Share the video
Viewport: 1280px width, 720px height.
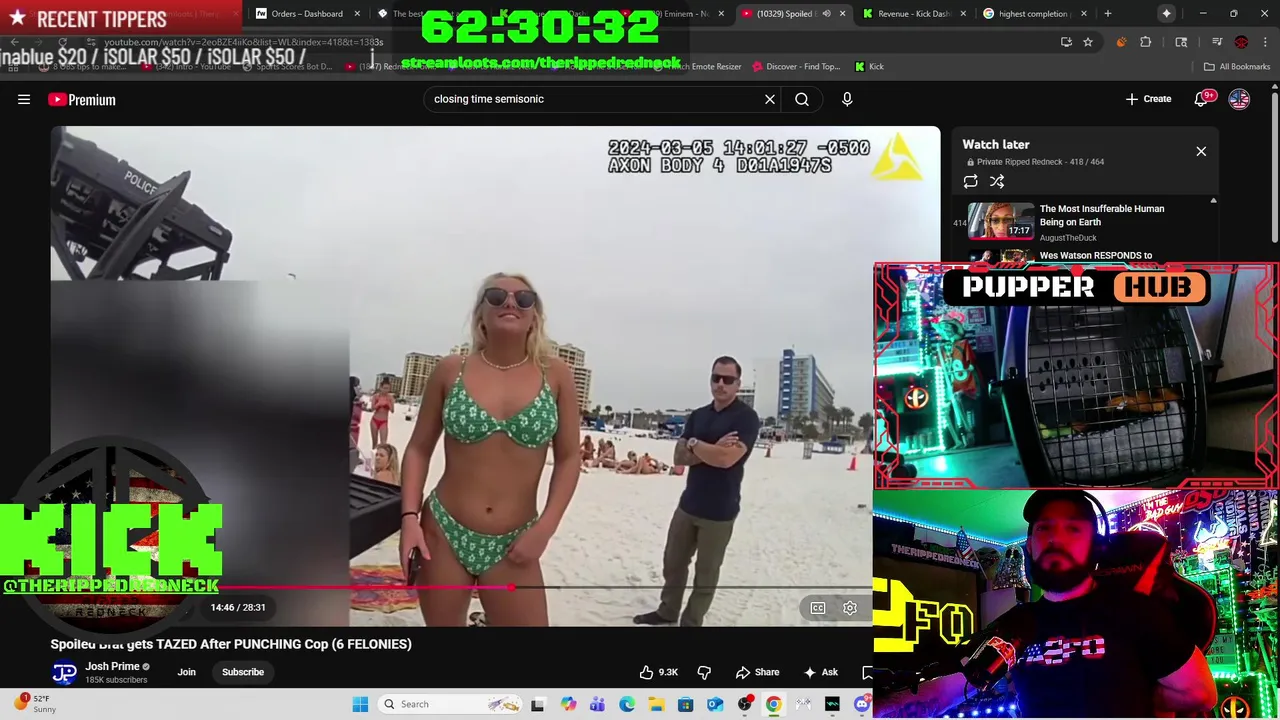click(757, 672)
